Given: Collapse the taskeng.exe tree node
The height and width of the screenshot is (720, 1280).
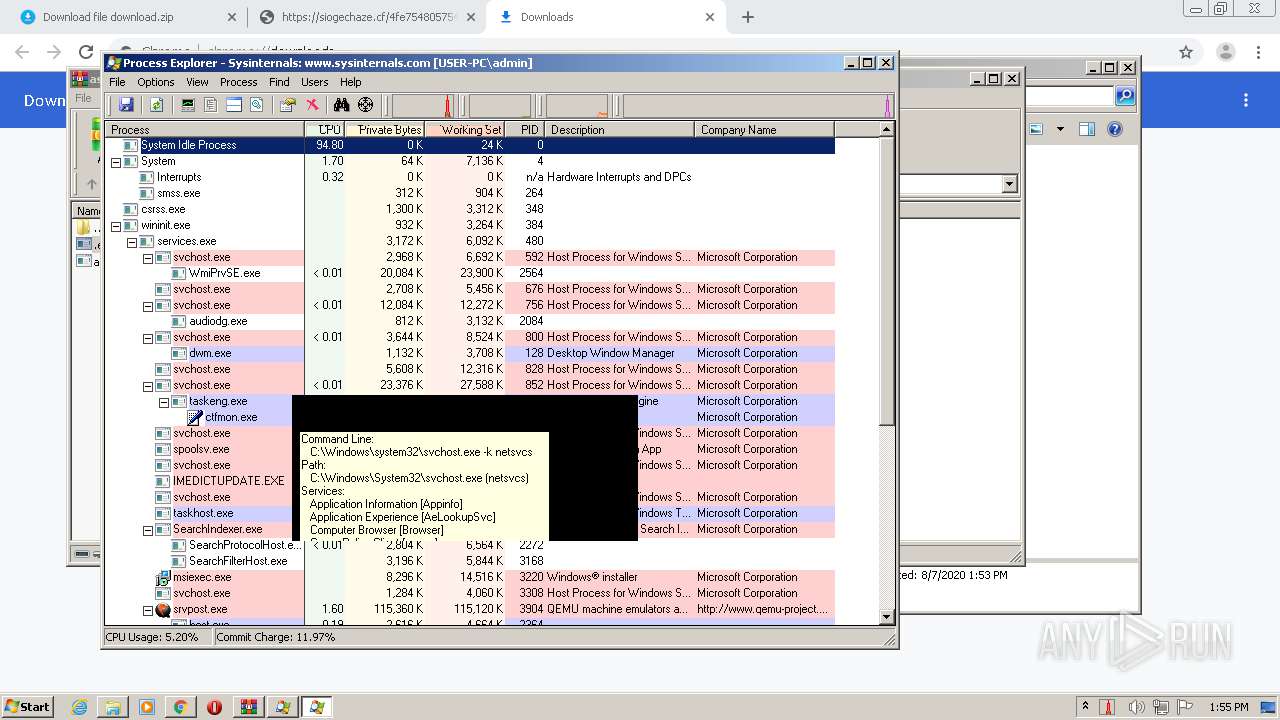Looking at the screenshot, I should [x=164, y=401].
